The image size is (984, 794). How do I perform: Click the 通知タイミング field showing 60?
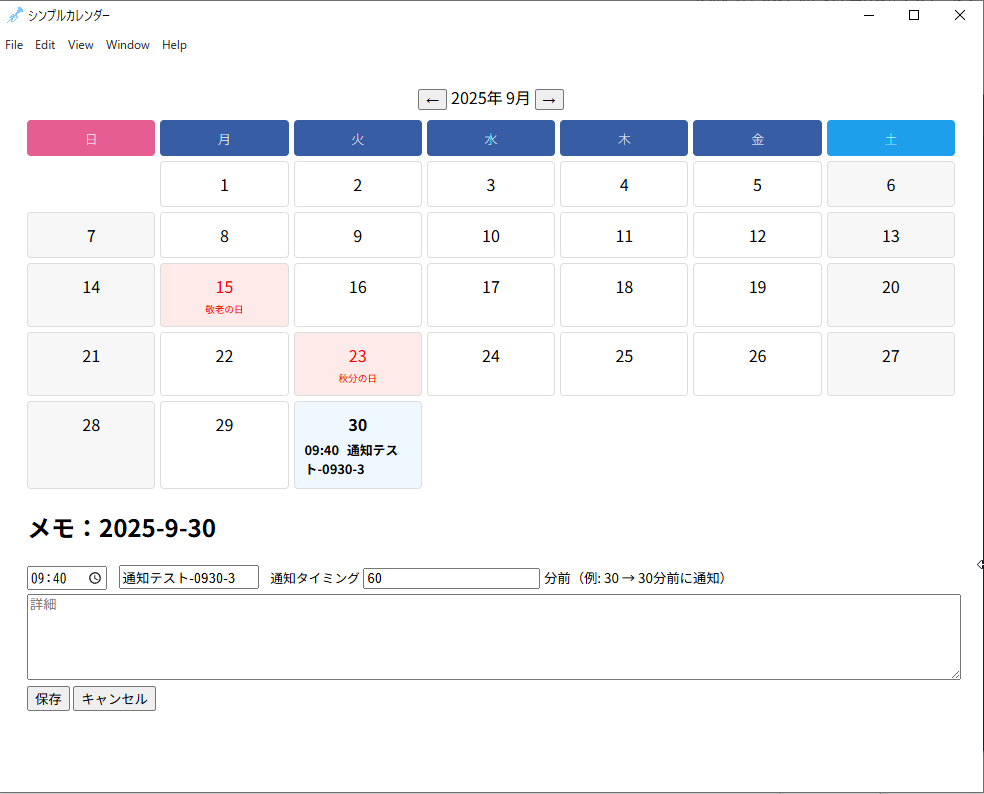coord(450,577)
